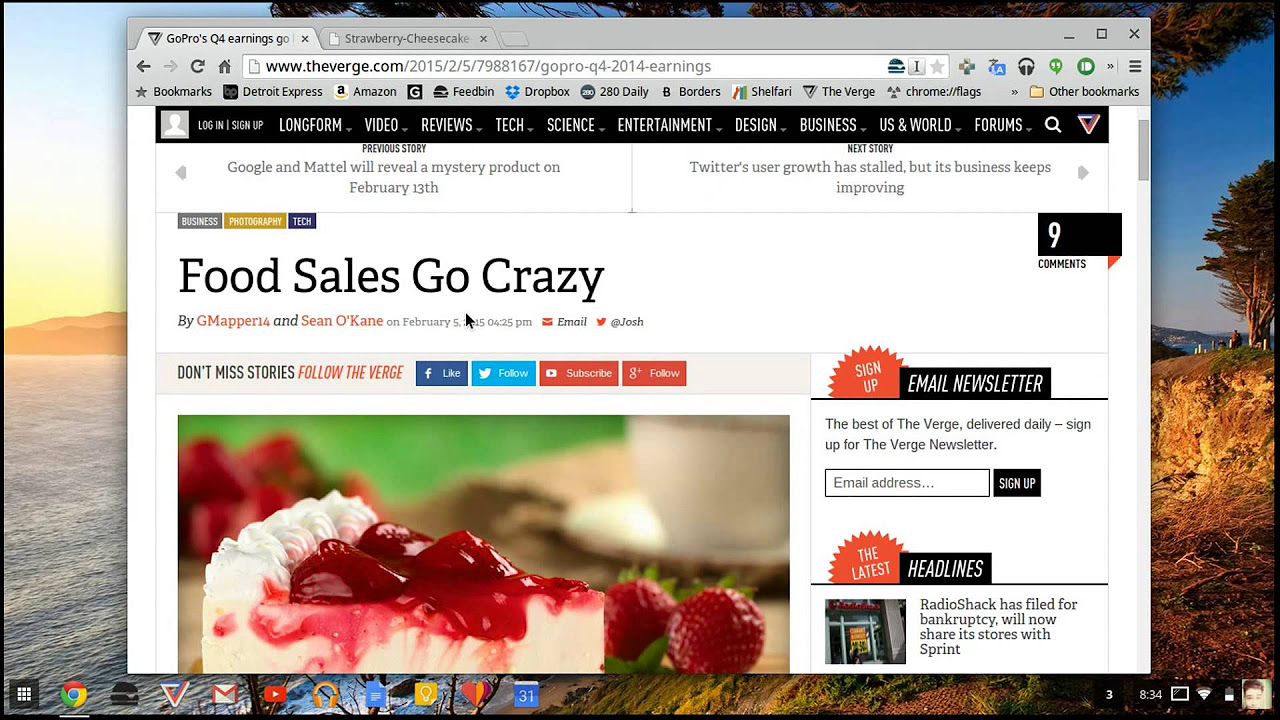The height and width of the screenshot is (720, 1280).
Task: Open the Verge search magnifier icon
Action: tap(1053, 125)
